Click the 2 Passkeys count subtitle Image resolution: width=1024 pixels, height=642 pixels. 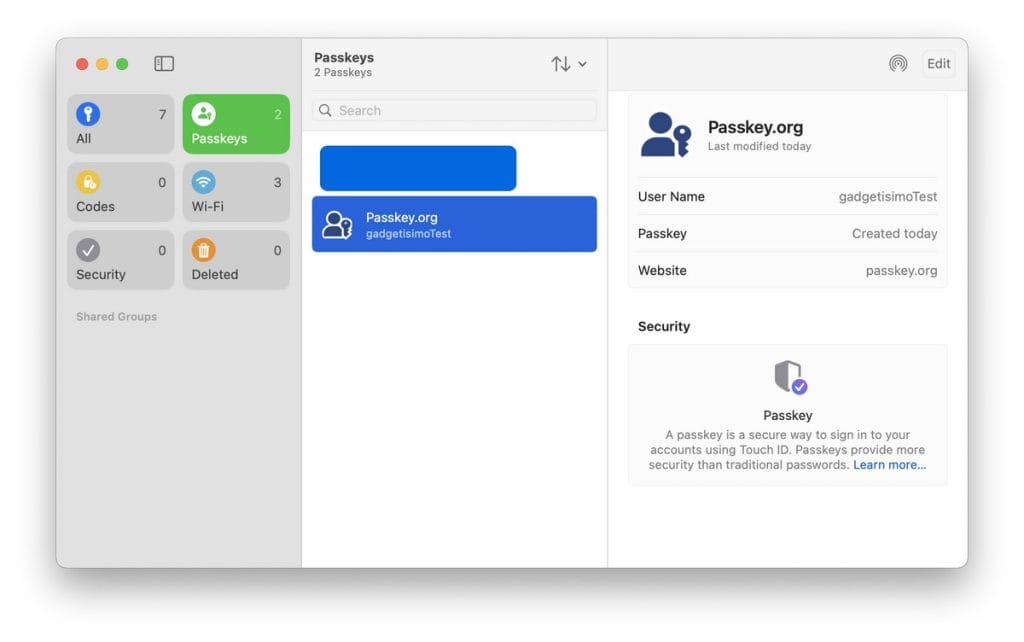(x=343, y=72)
